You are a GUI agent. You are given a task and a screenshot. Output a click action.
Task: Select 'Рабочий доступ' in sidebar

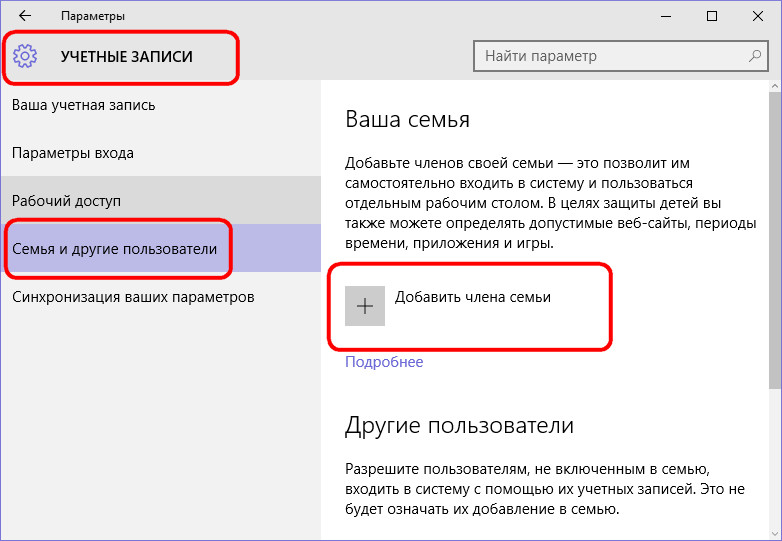point(161,200)
